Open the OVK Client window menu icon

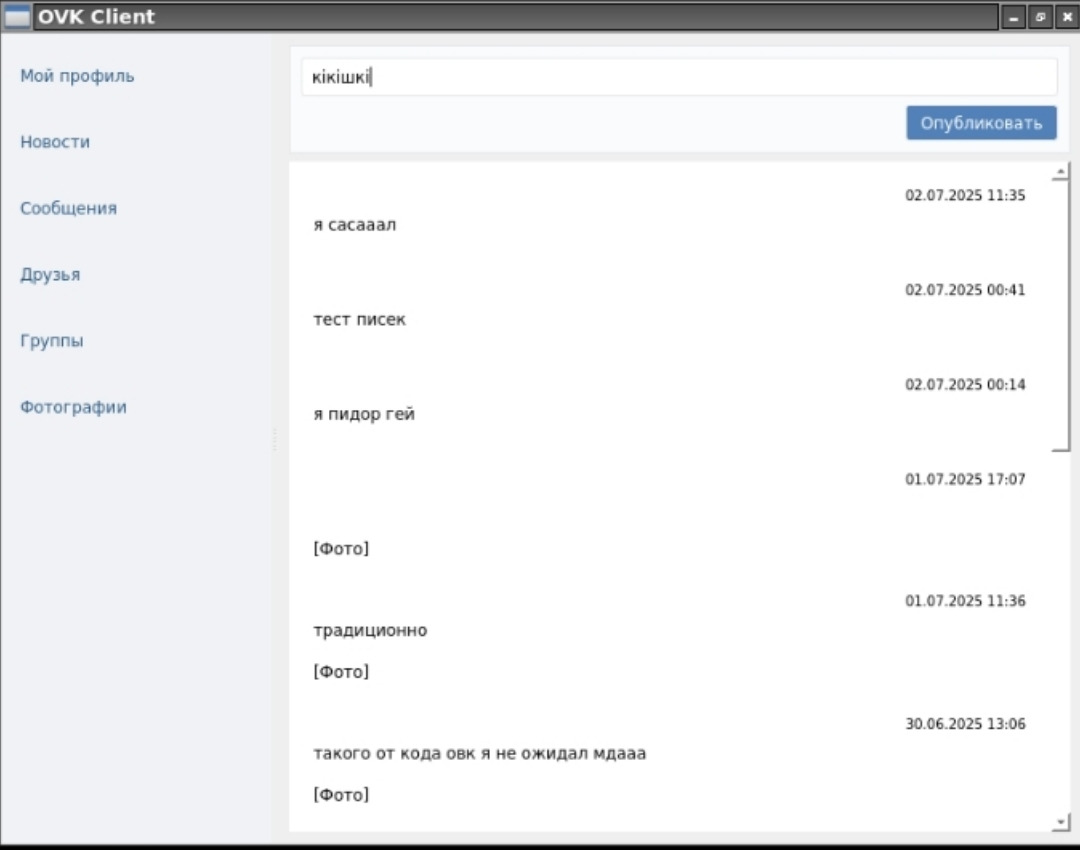(x=17, y=17)
